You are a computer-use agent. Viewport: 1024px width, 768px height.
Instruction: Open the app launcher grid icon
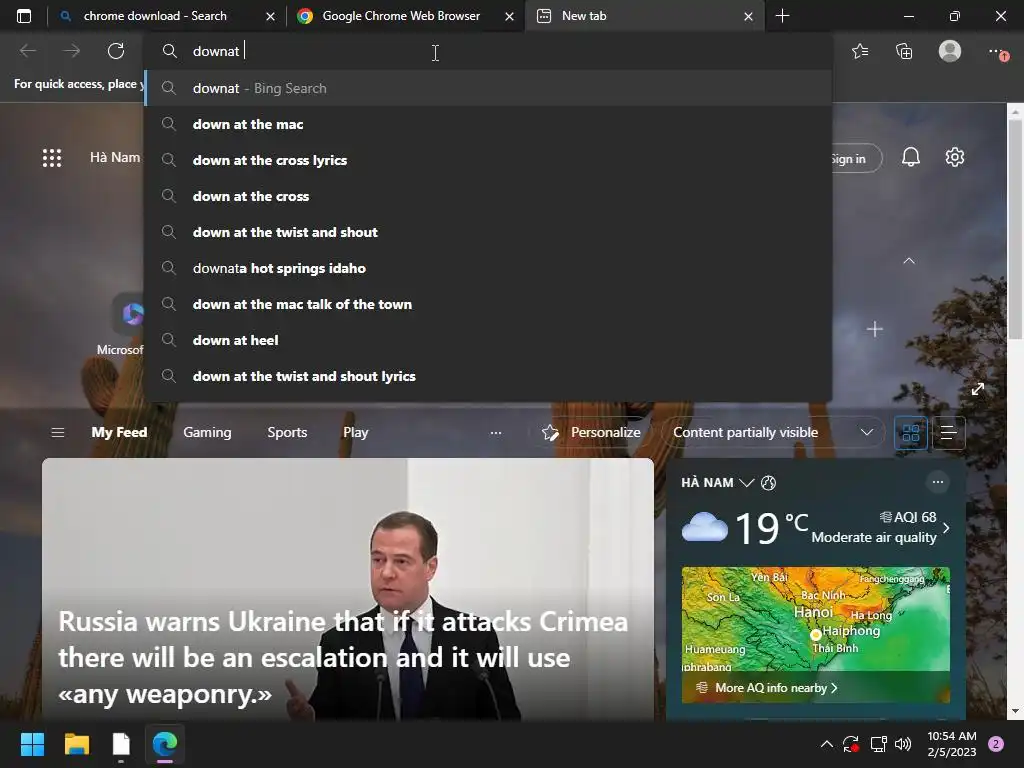[x=52, y=157]
